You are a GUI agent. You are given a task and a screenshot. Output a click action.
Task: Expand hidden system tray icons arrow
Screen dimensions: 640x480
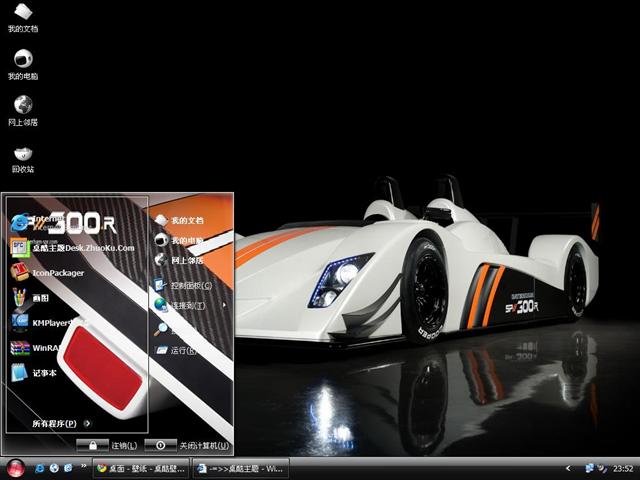[x=568, y=469]
